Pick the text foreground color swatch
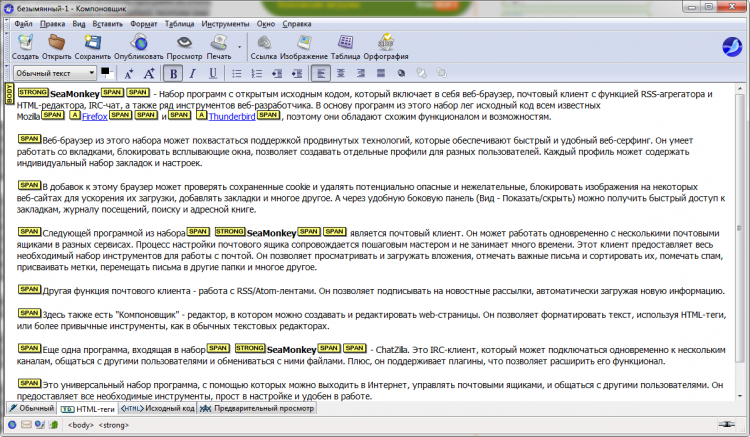The image size is (750, 437). pos(106,73)
